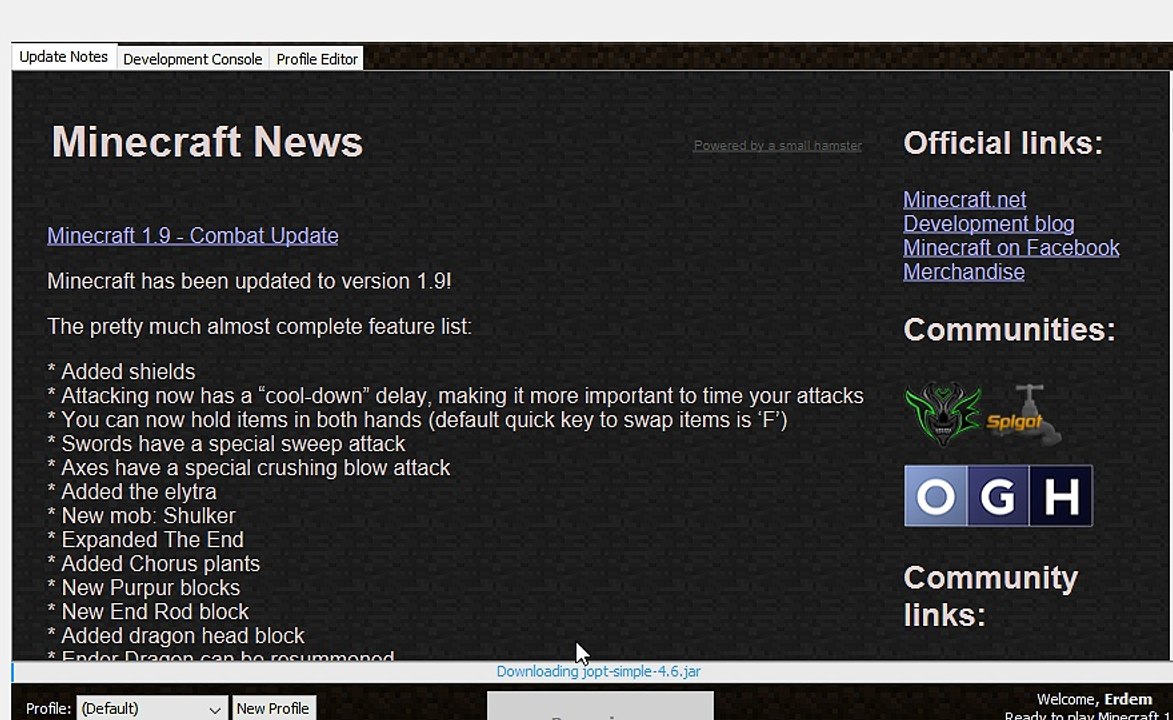Open Minecraft on Facebook link

(x=1011, y=248)
